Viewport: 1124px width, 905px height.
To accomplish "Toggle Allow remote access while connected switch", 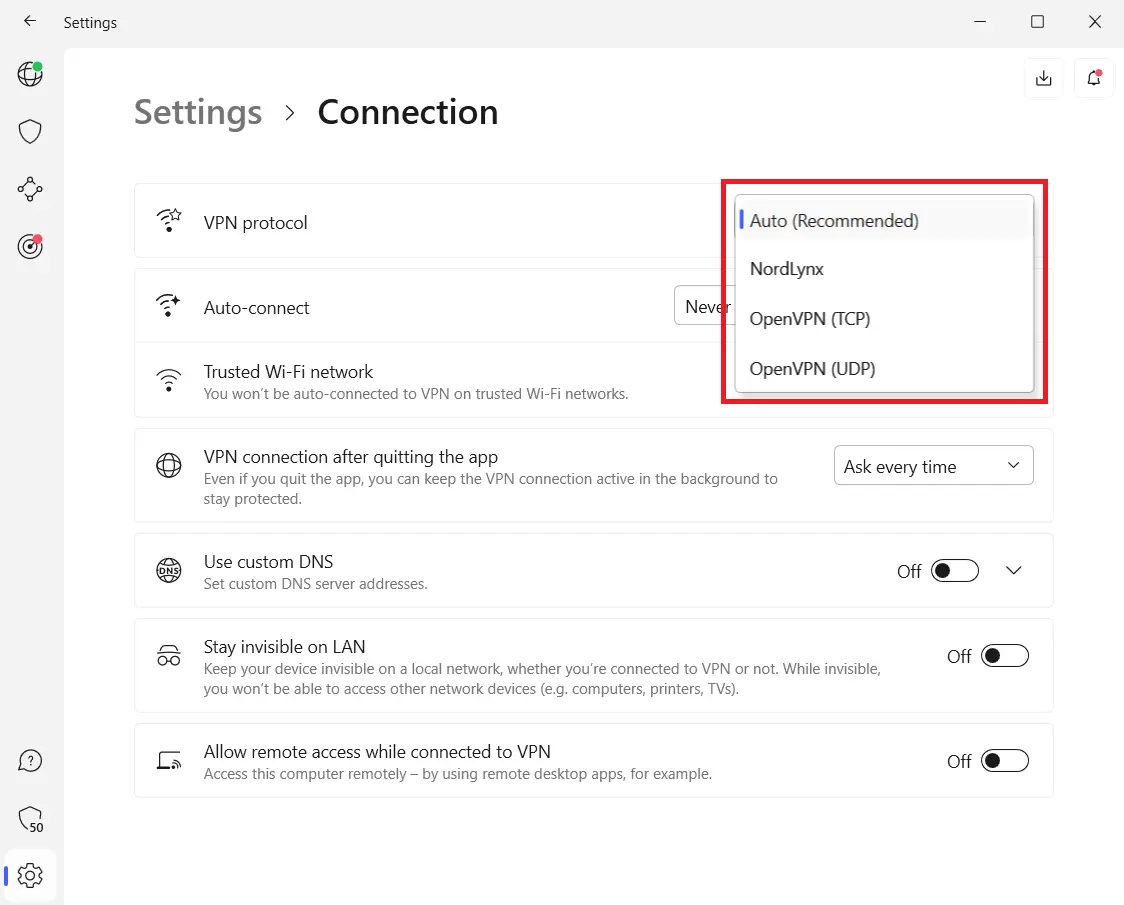I will point(1005,761).
